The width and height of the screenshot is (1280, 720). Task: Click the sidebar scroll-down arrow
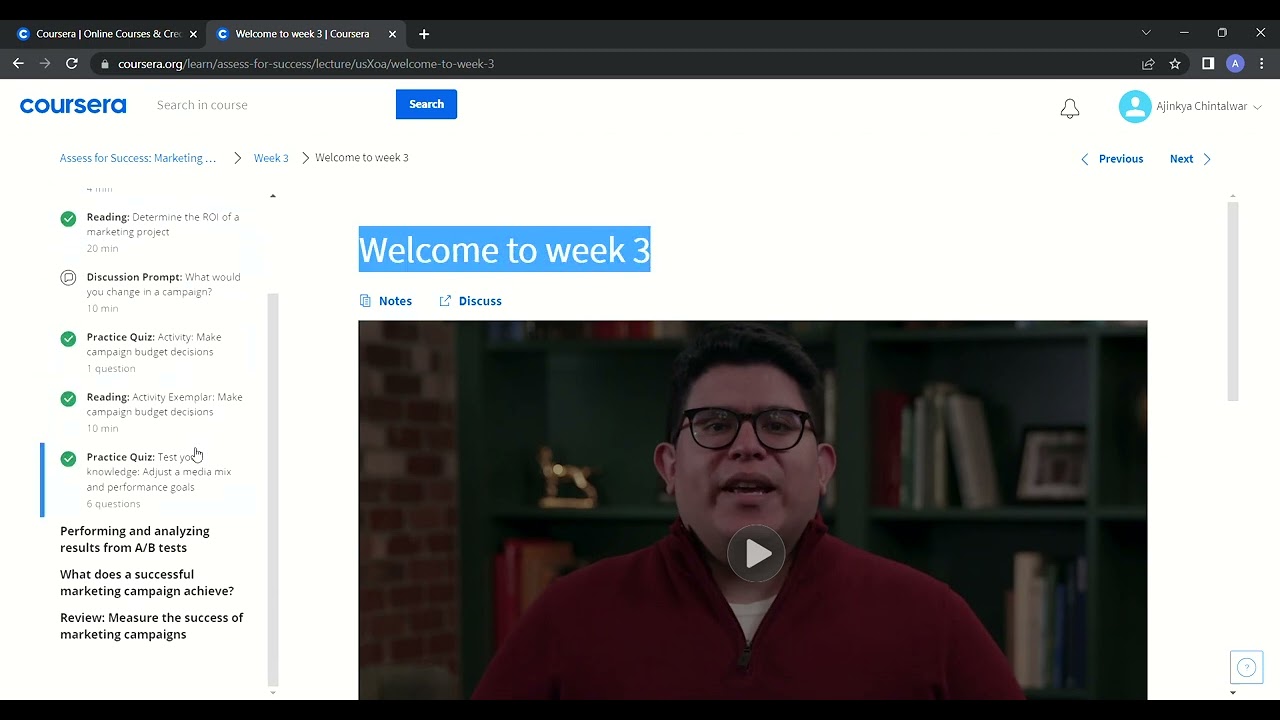coord(273,692)
